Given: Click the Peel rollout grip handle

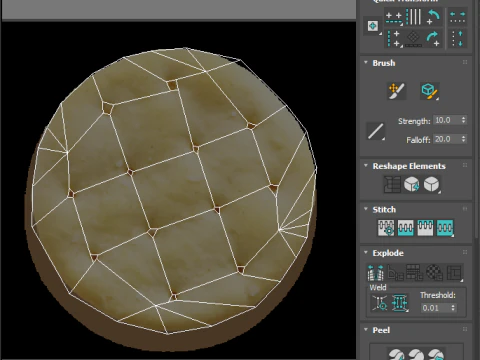Looking at the screenshot, I should (x=465, y=329).
